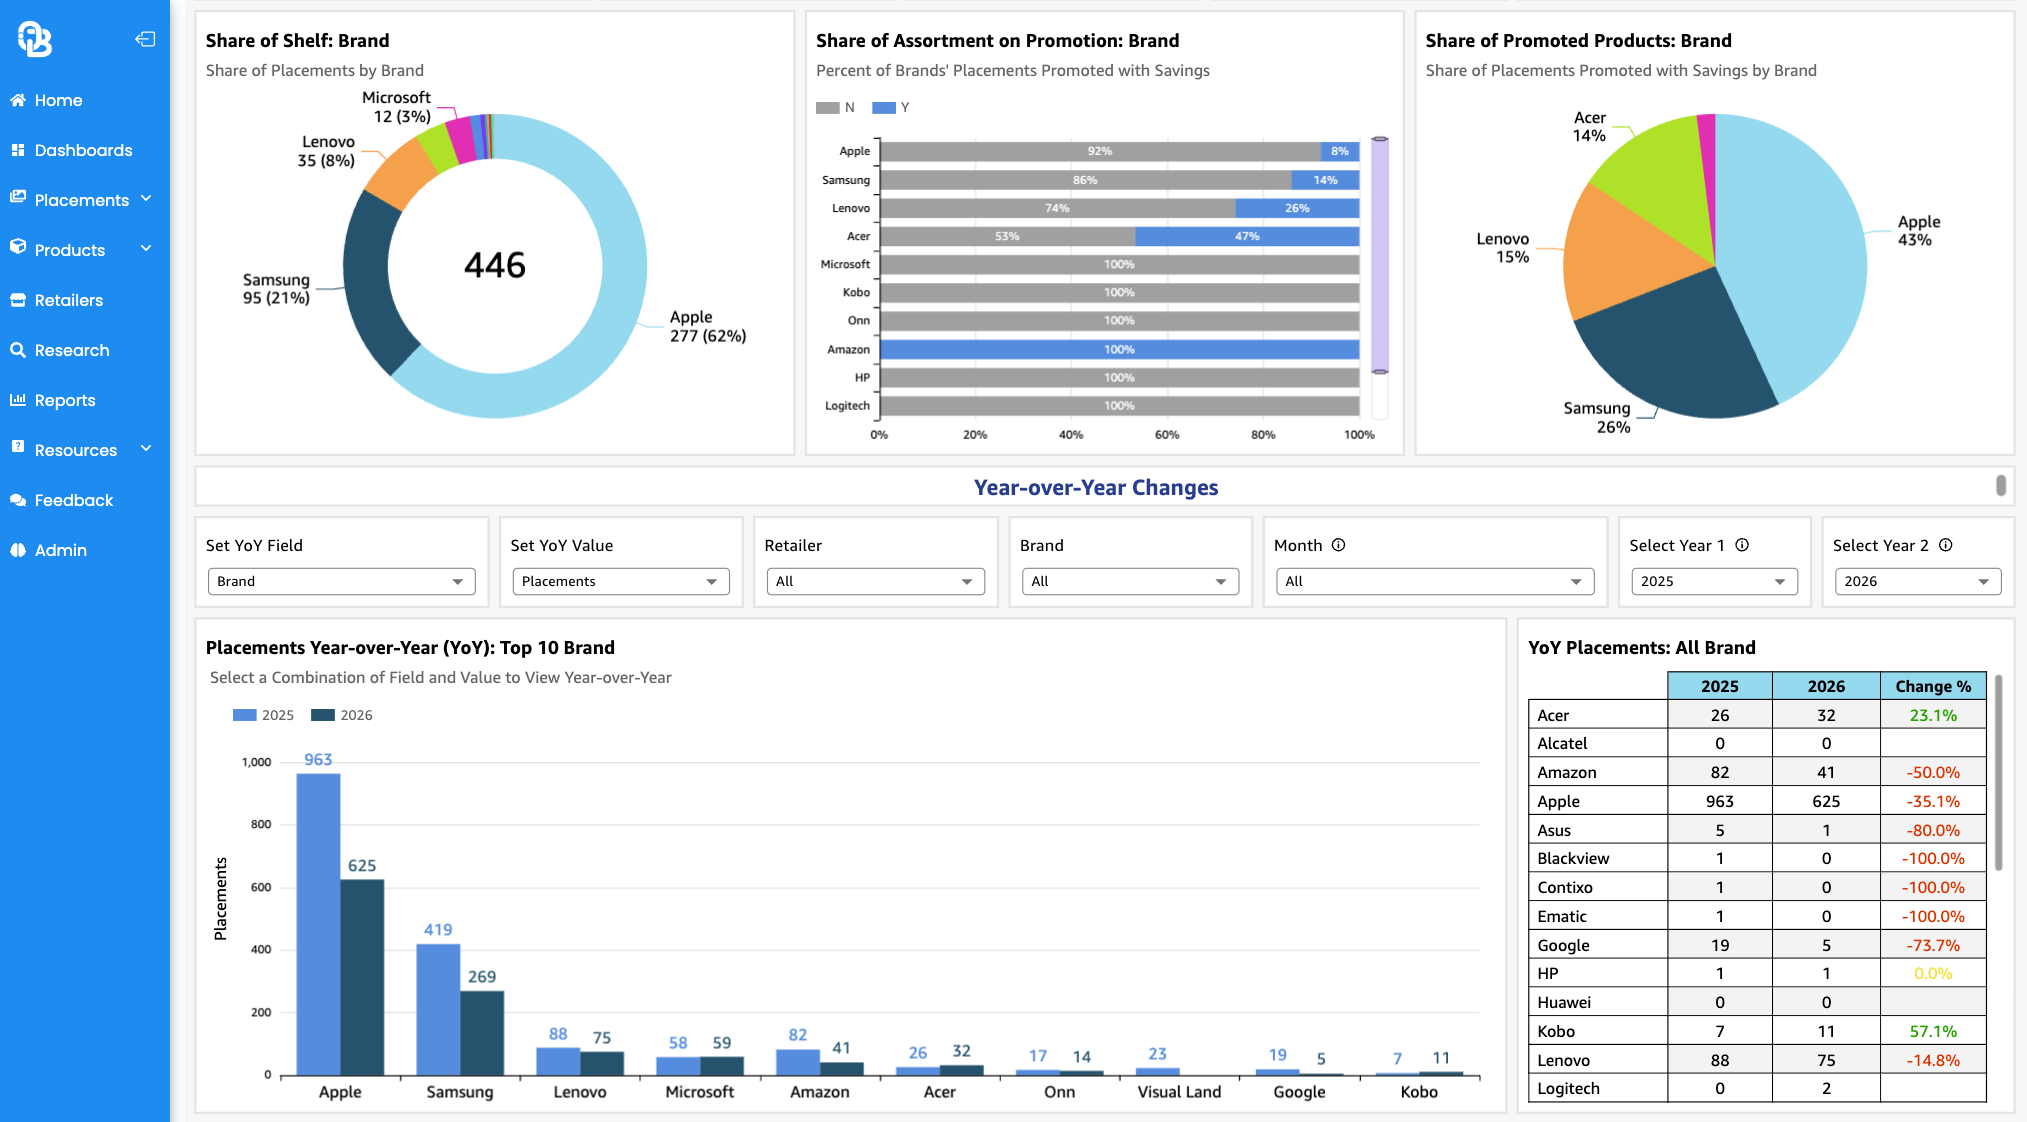This screenshot has width=2027, height=1122.
Task: Click the app logo in sidebar
Action: click(x=34, y=39)
